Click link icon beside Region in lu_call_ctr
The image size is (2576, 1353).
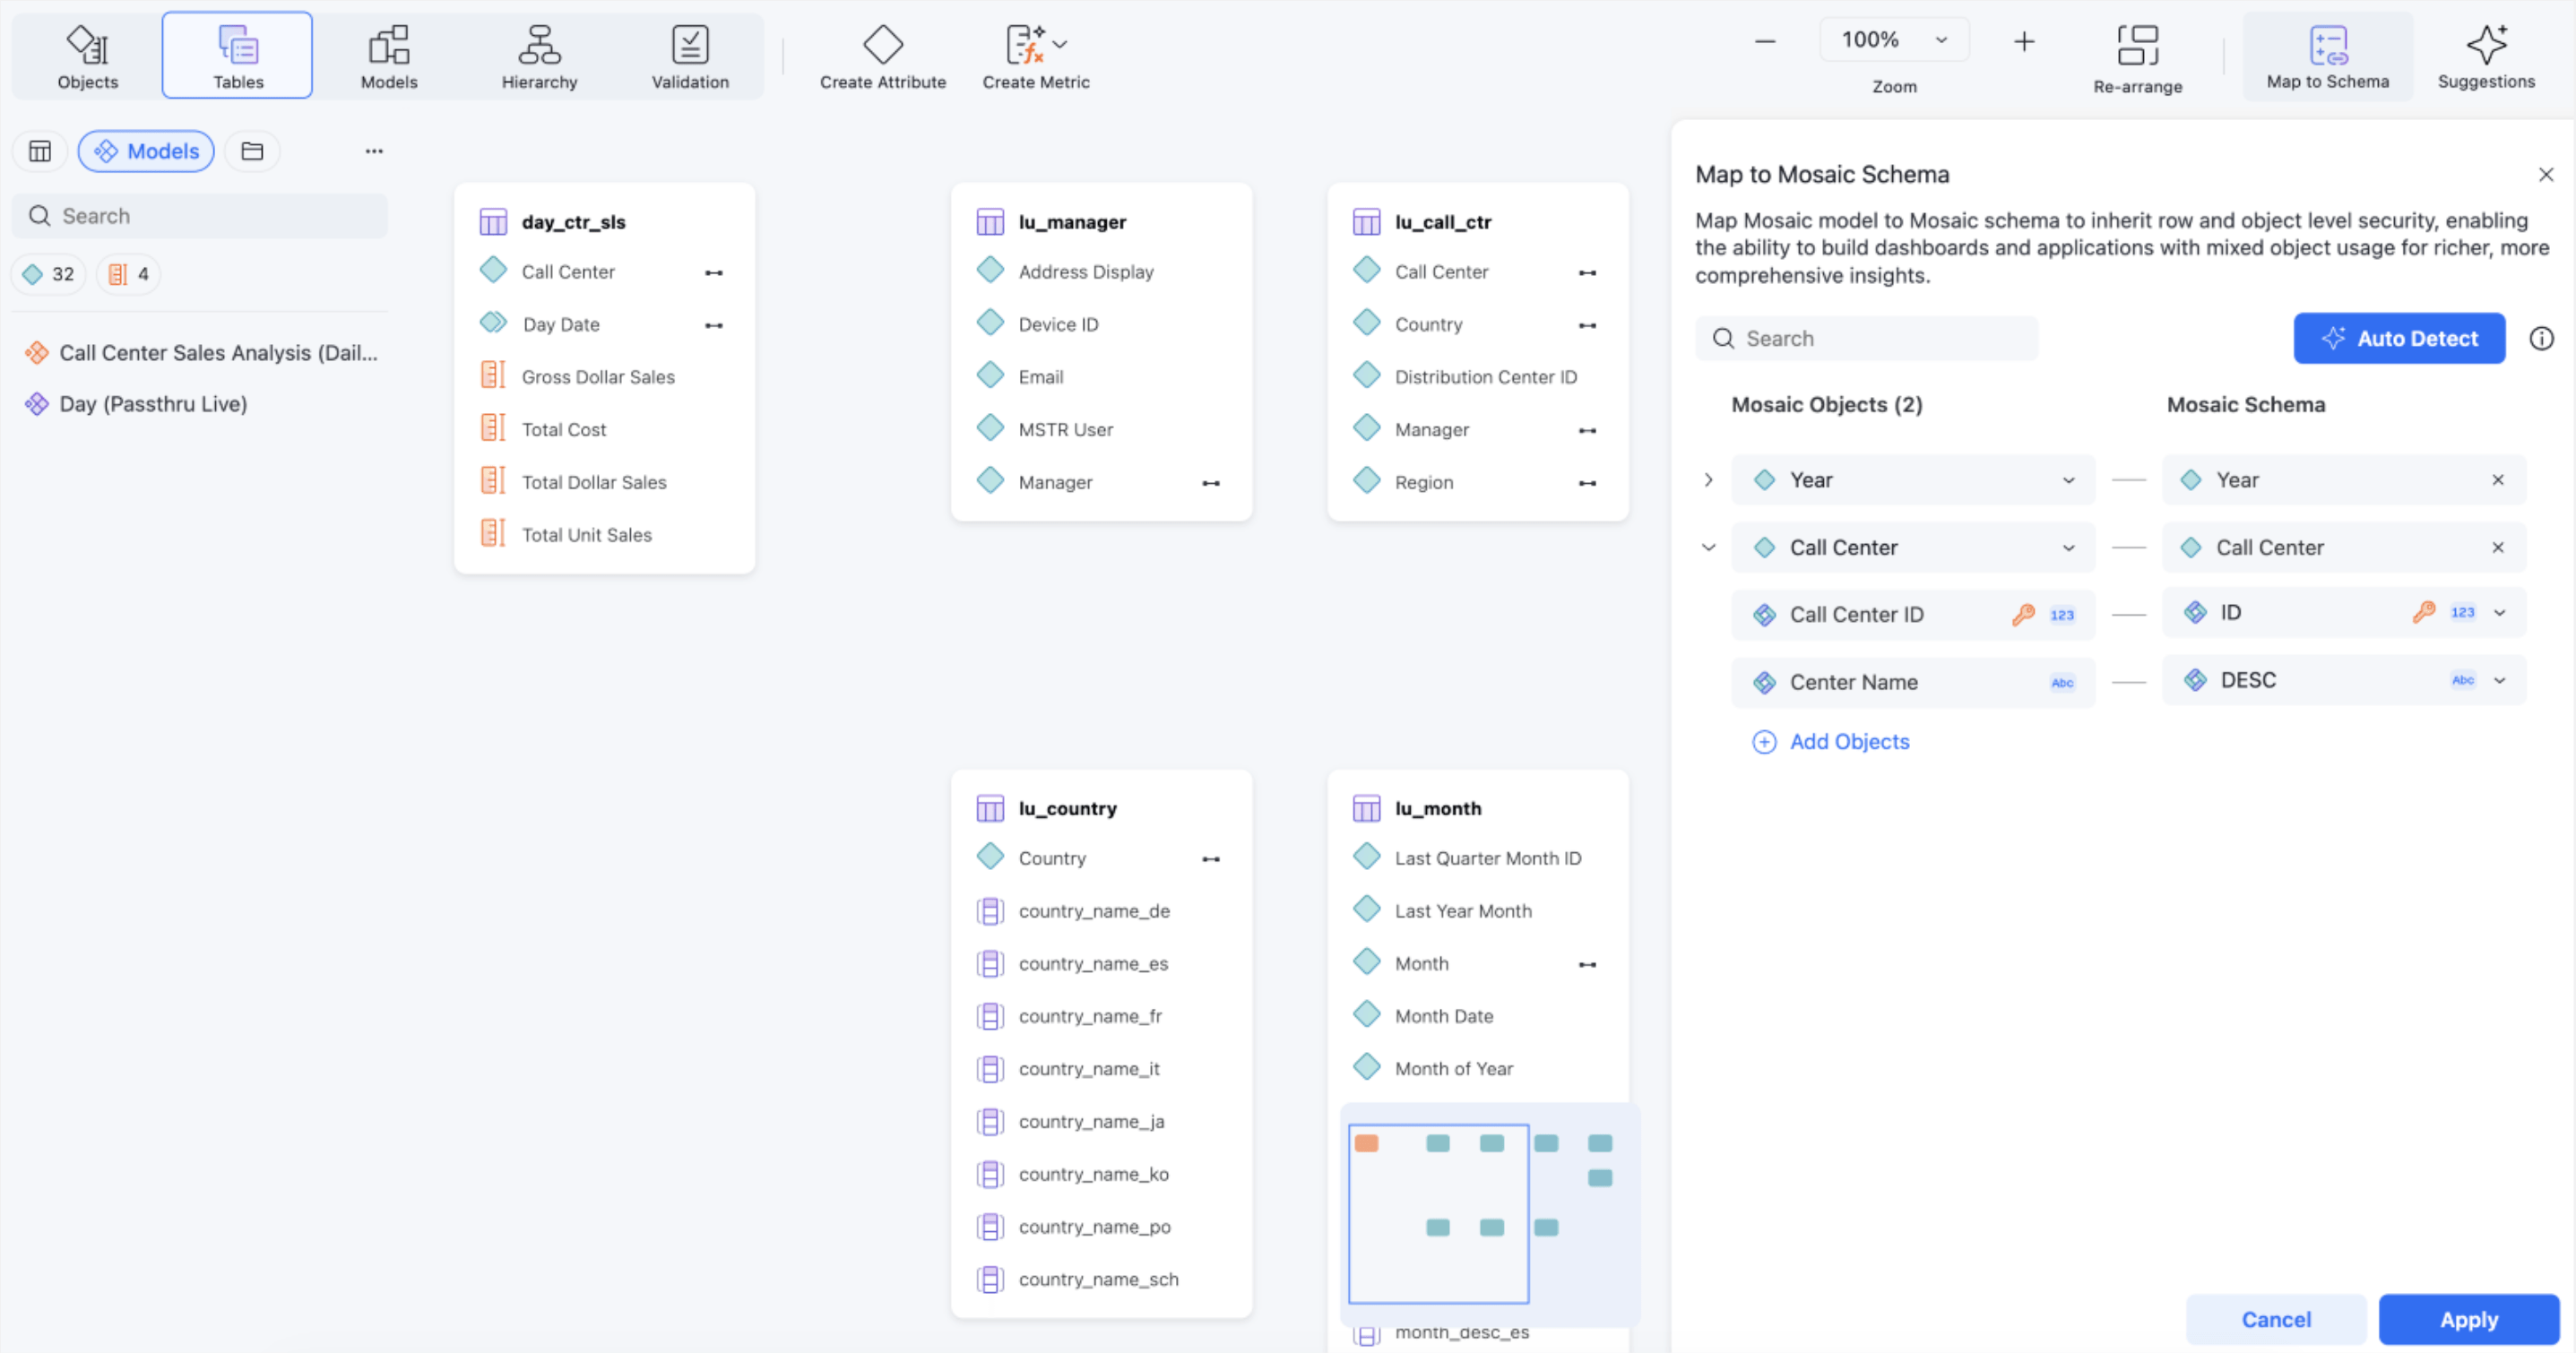coord(1587,483)
